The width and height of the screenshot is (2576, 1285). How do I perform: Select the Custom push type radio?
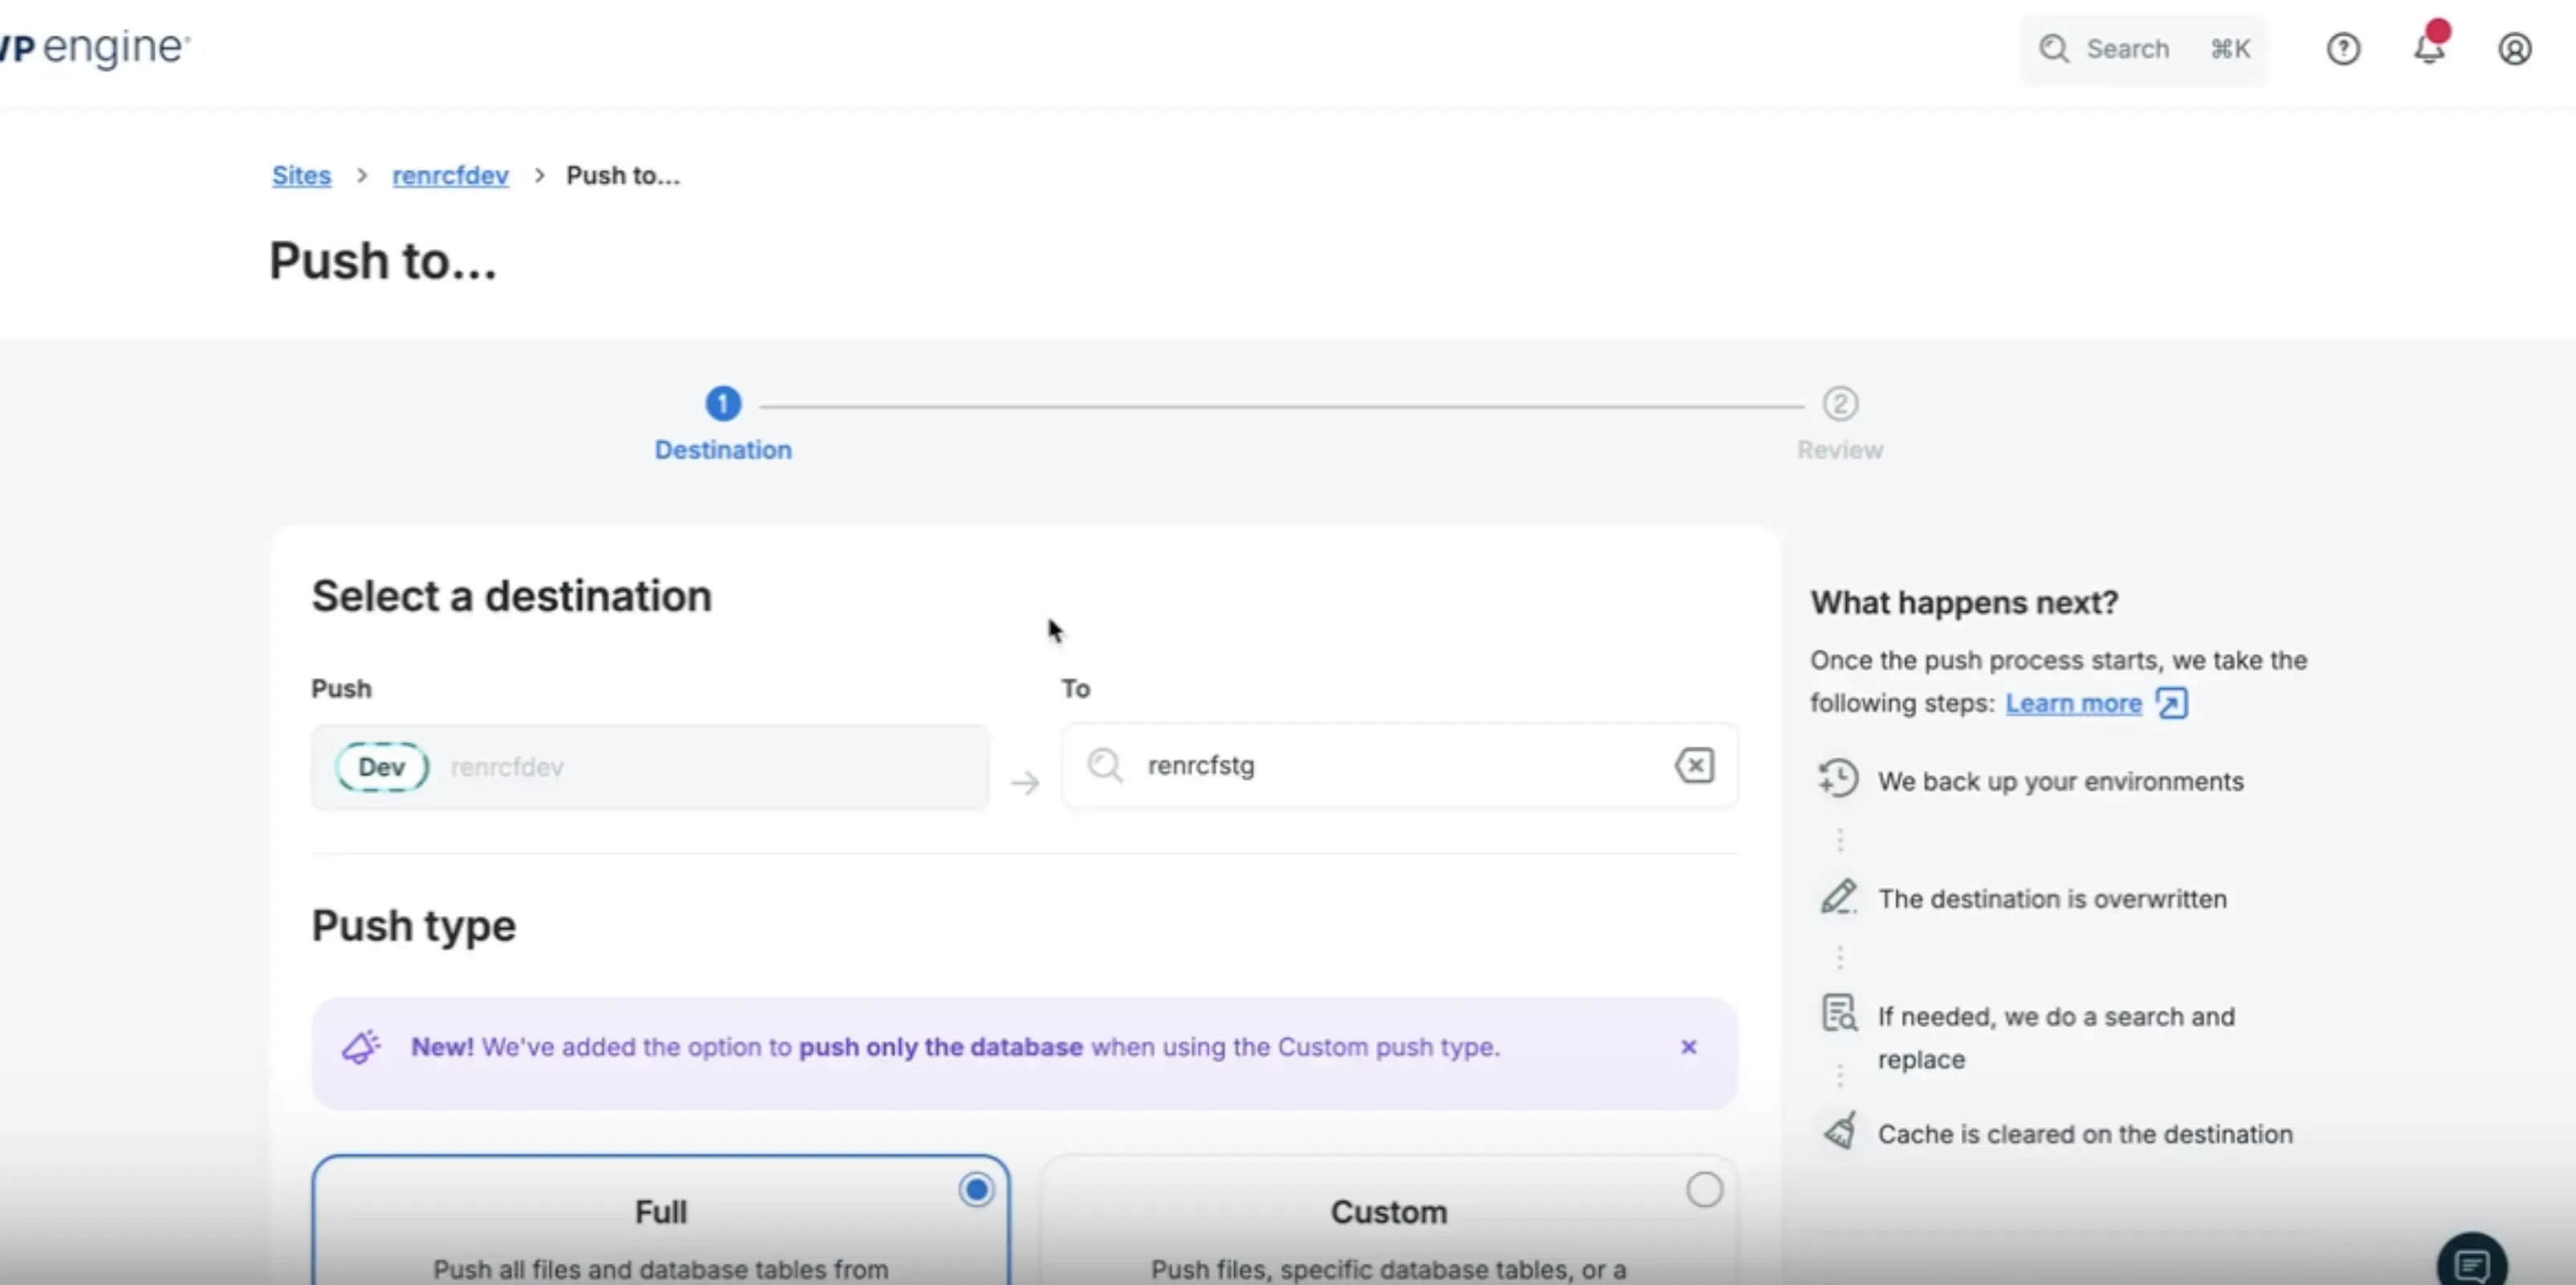[x=1704, y=1190]
